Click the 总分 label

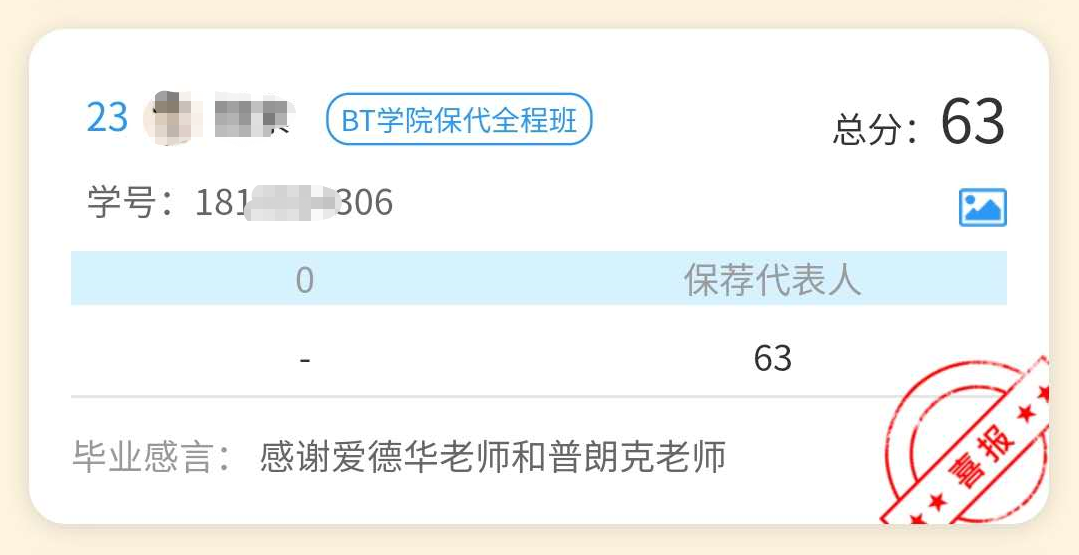tap(875, 129)
